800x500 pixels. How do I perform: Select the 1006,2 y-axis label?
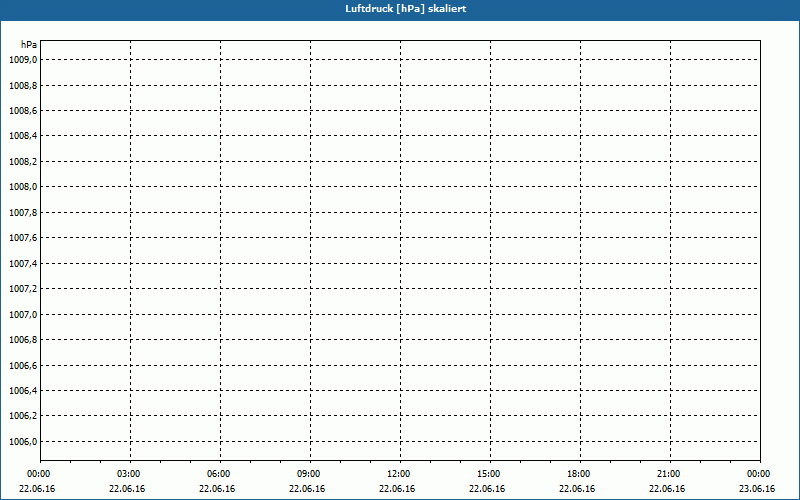click(x=23, y=416)
